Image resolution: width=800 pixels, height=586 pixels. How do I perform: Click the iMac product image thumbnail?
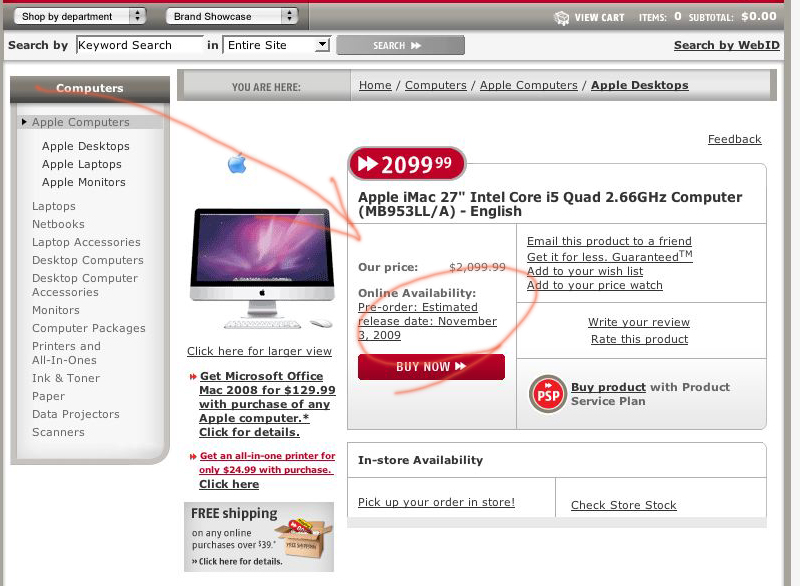[262, 267]
